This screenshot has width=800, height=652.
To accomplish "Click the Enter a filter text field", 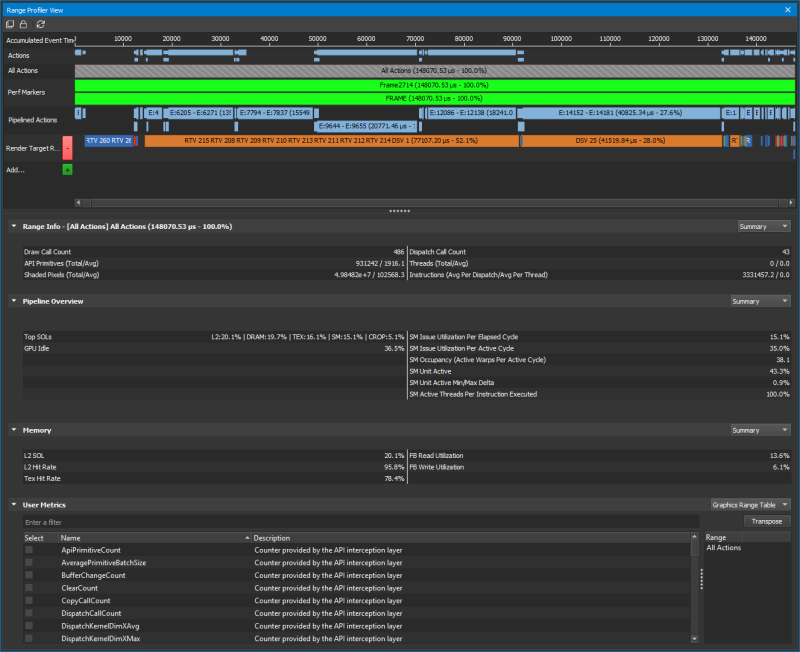I will pyautogui.click(x=360, y=522).
